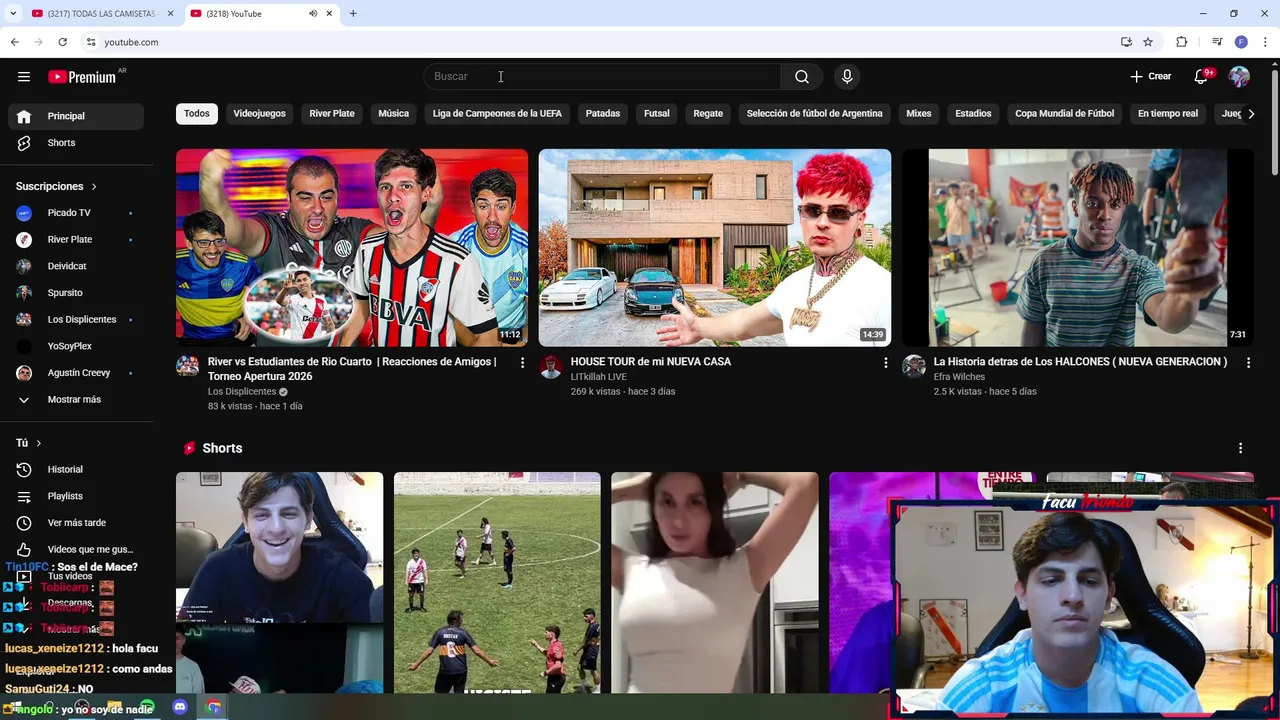
Task: Open Chrome extensions puzzle icon
Action: point(1181,42)
